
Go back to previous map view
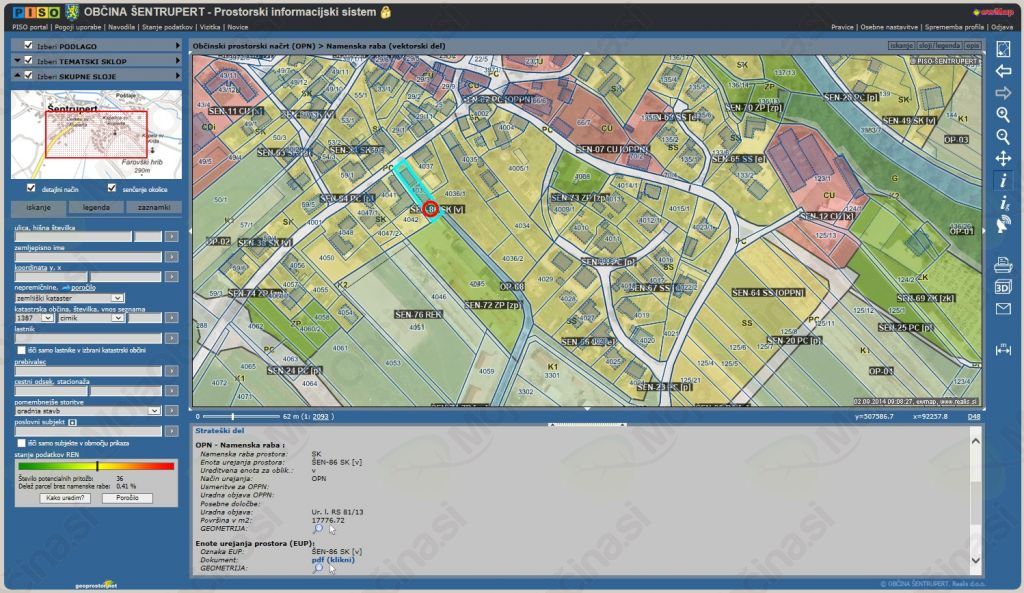pos(1003,71)
